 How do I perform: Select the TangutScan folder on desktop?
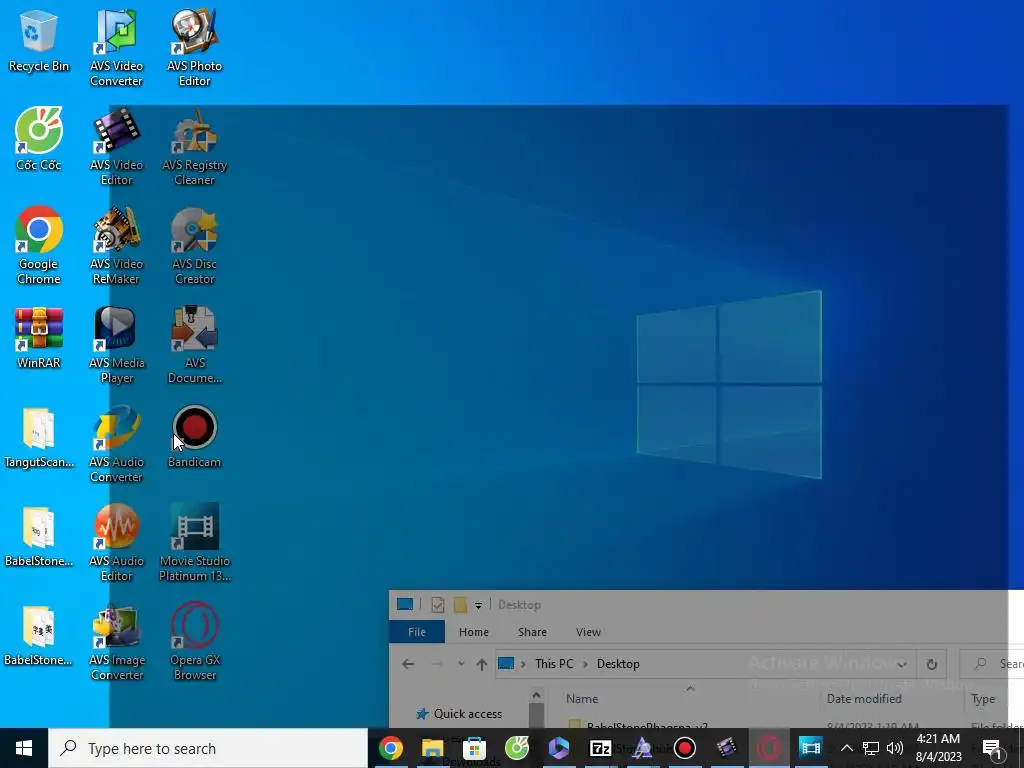(x=39, y=437)
